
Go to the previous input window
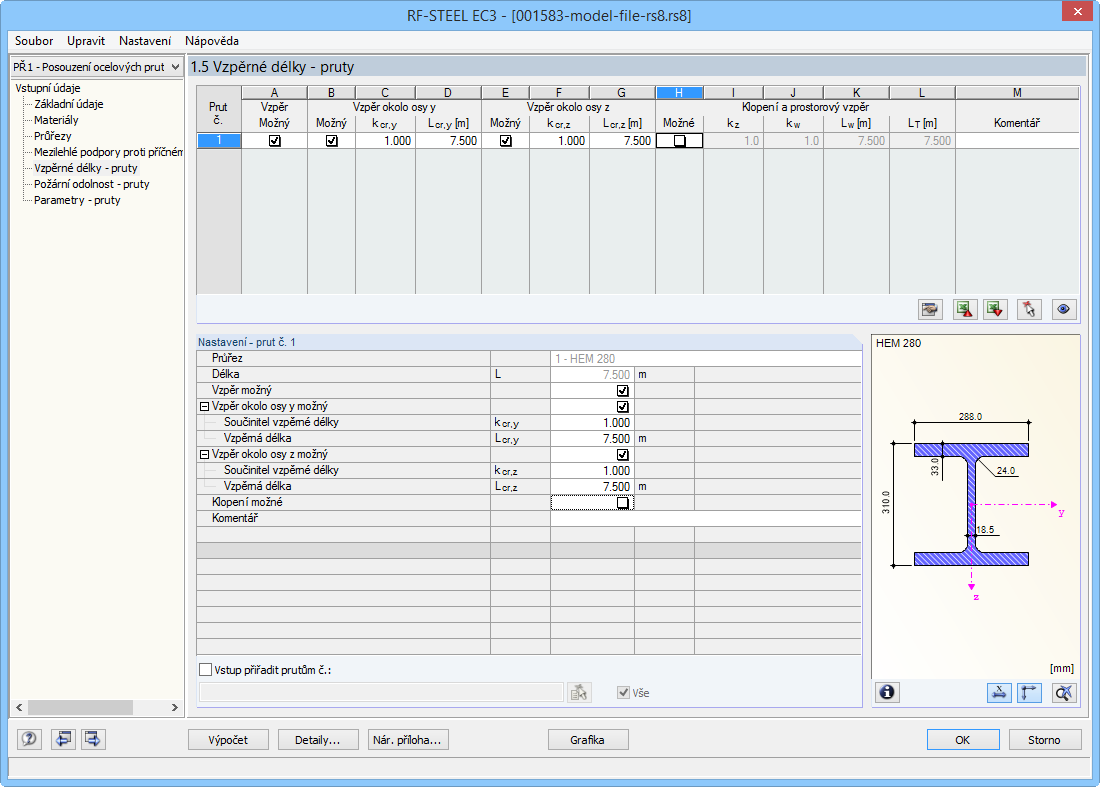62,739
